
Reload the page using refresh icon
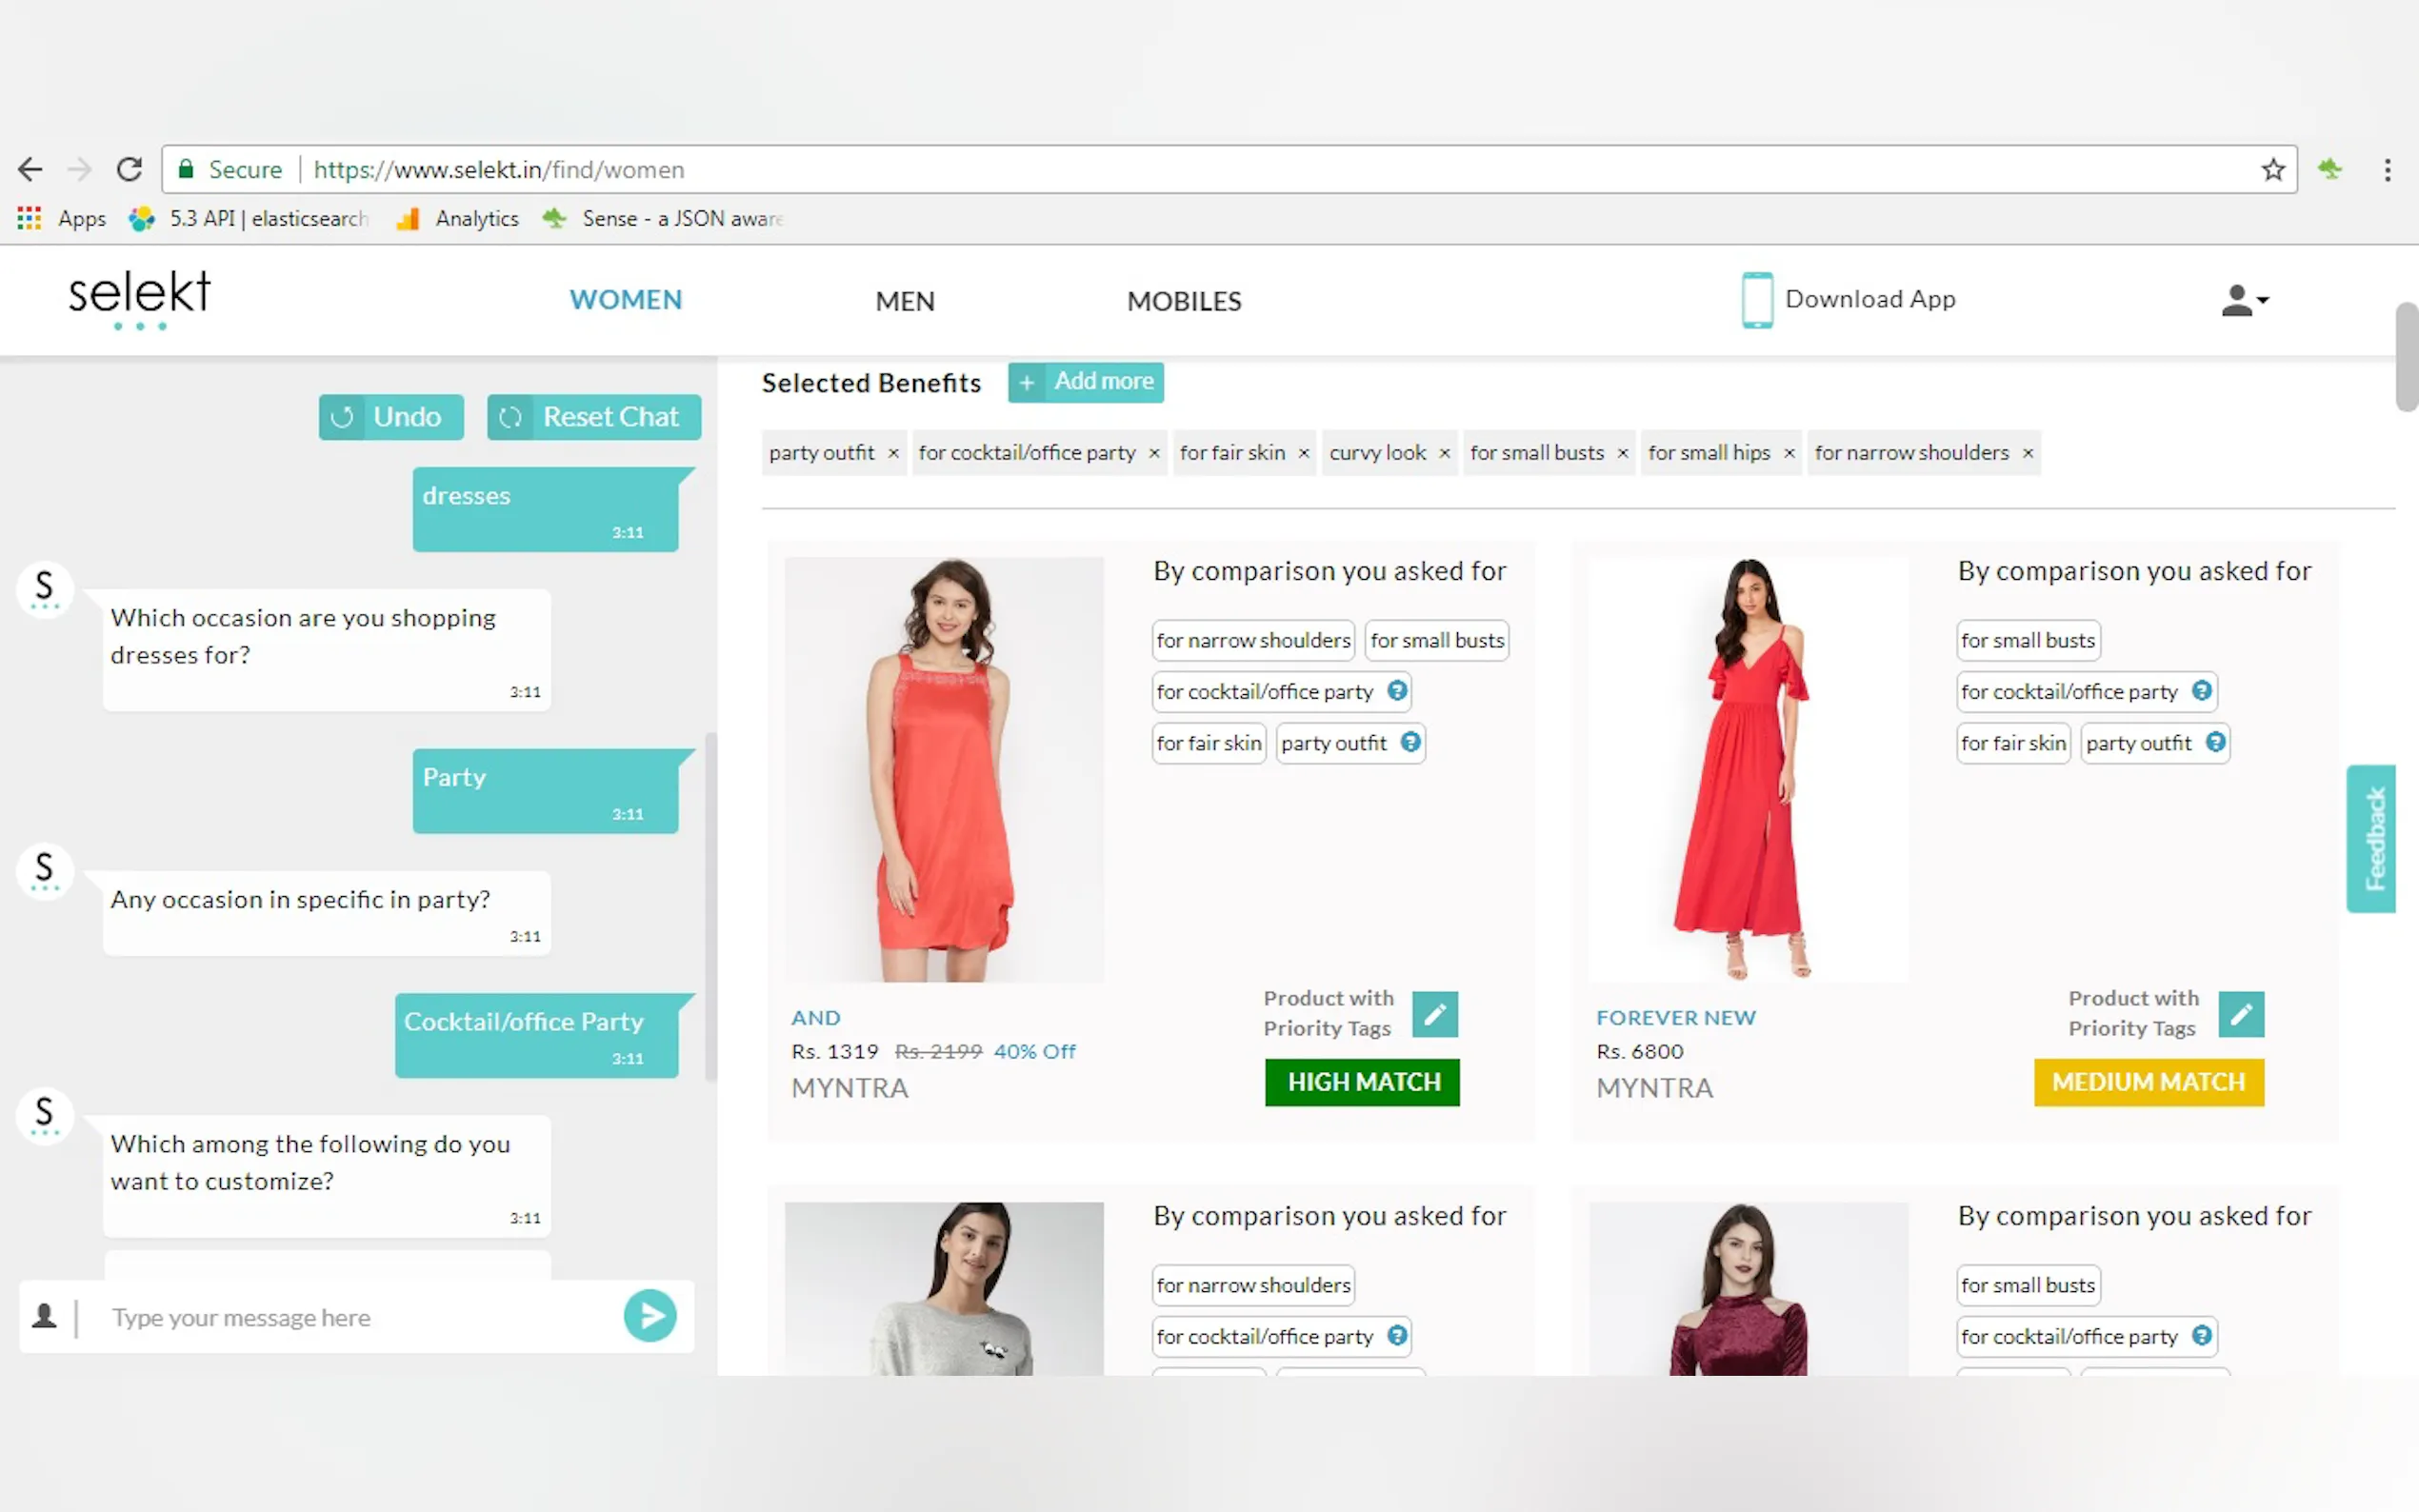(x=129, y=170)
